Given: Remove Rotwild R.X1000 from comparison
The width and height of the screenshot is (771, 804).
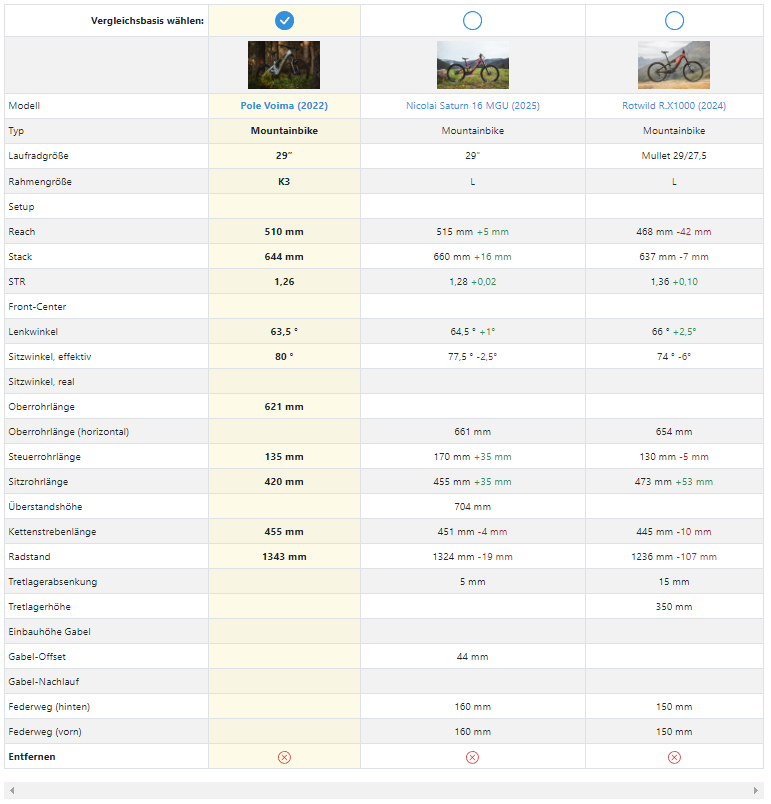Looking at the screenshot, I should point(674,757).
